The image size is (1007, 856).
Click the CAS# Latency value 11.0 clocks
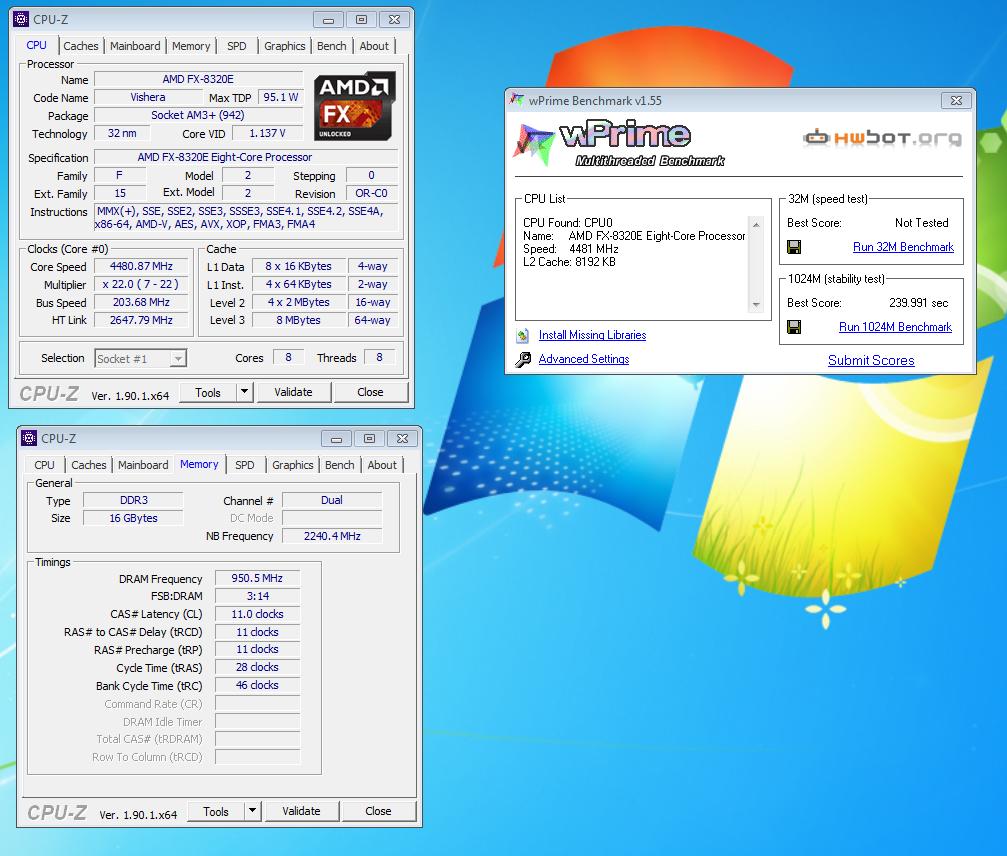point(257,614)
